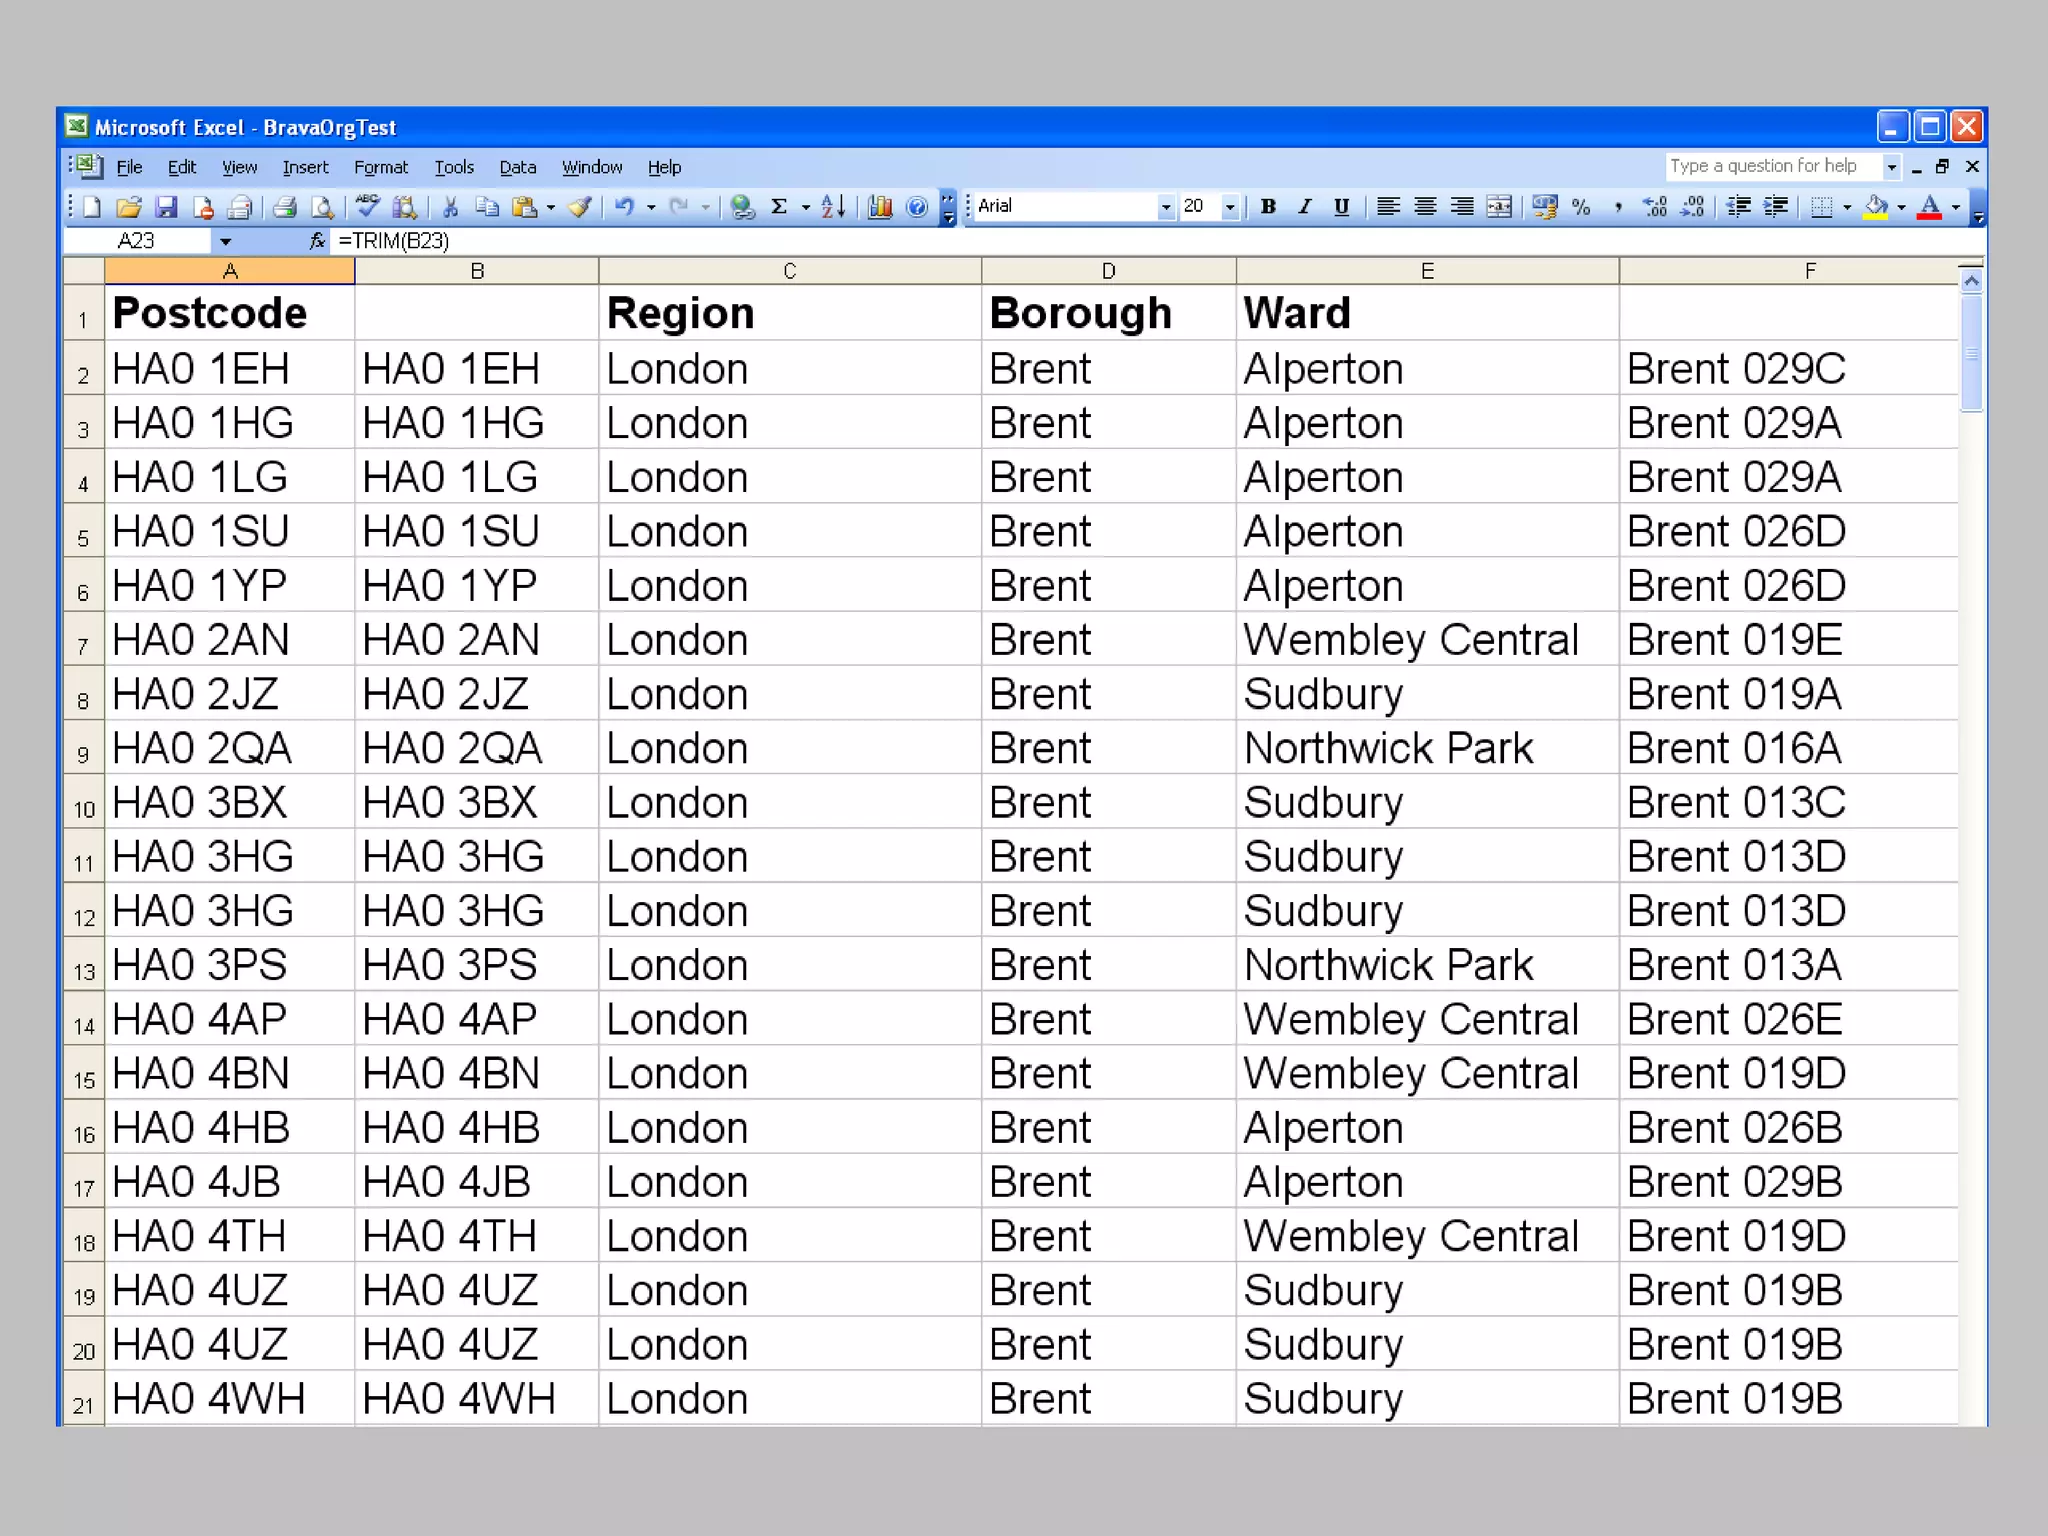Screen dimensions: 2048x1536
Task: Apply the yellow Fill Color bucket
Action: tap(1876, 207)
